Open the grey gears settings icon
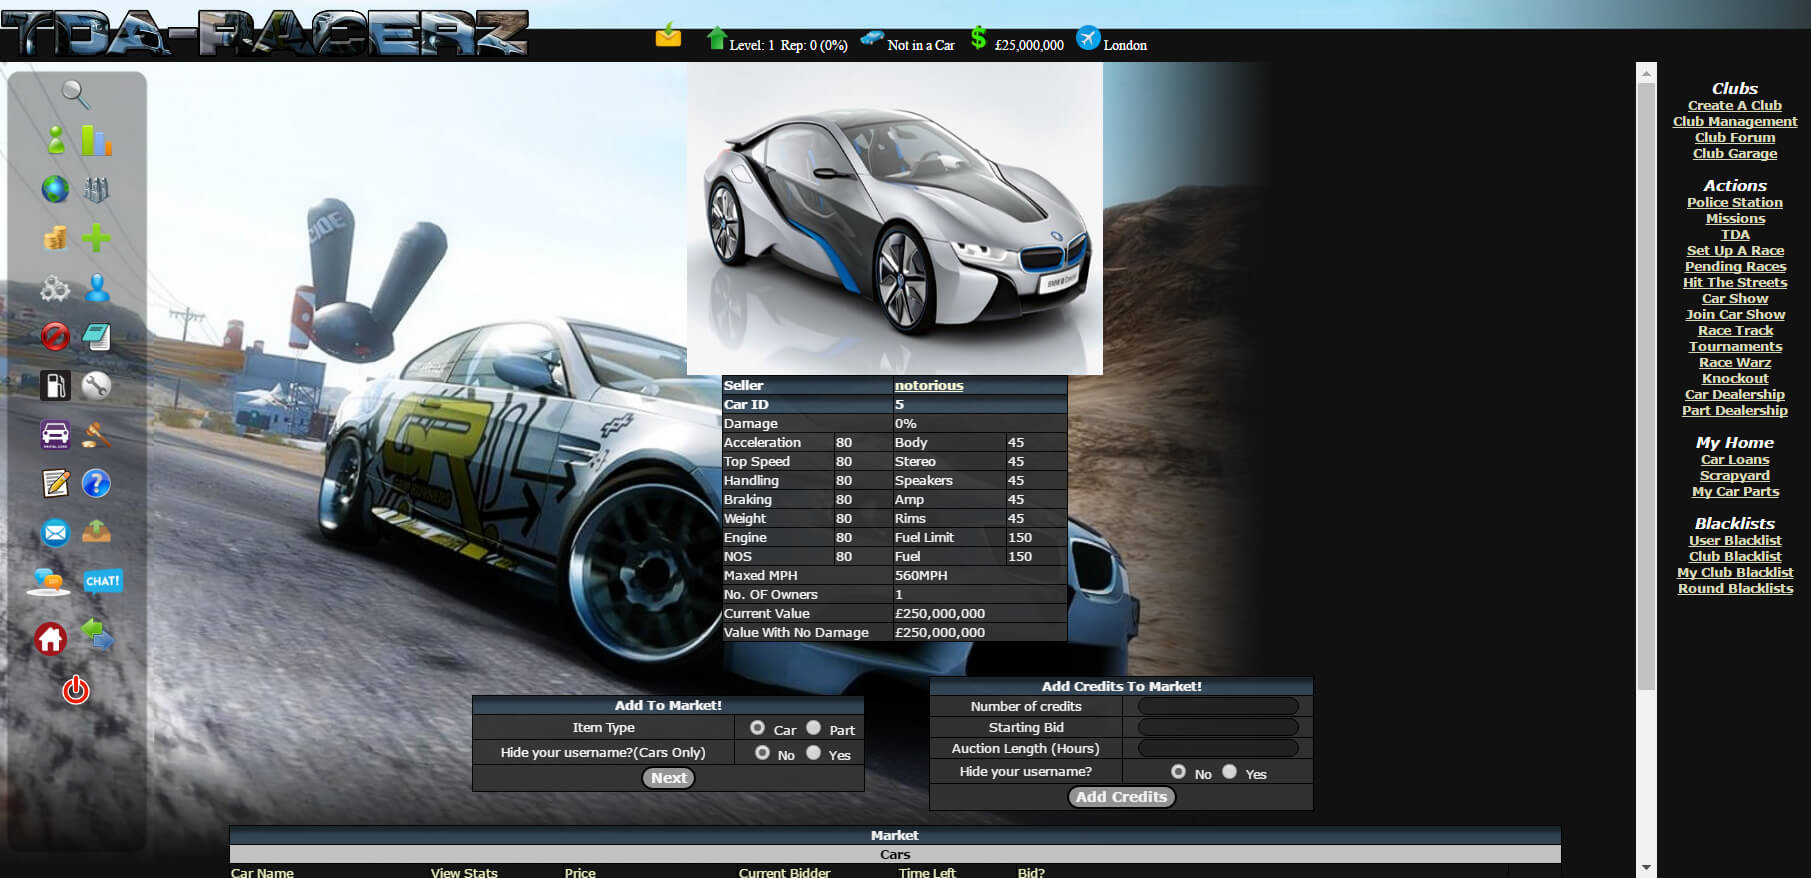1811x878 pixels. [55, 288]
